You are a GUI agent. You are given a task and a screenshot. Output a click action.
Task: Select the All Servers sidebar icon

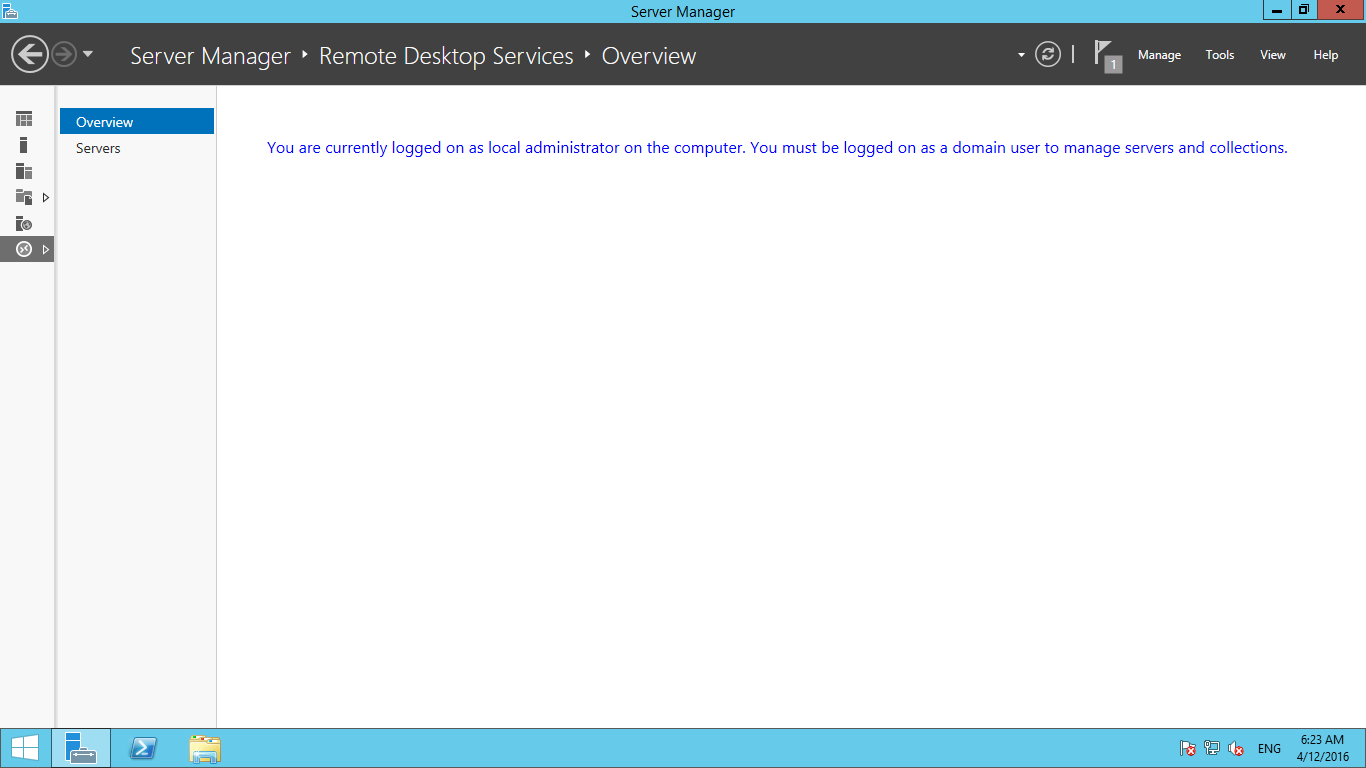(24, 171)
